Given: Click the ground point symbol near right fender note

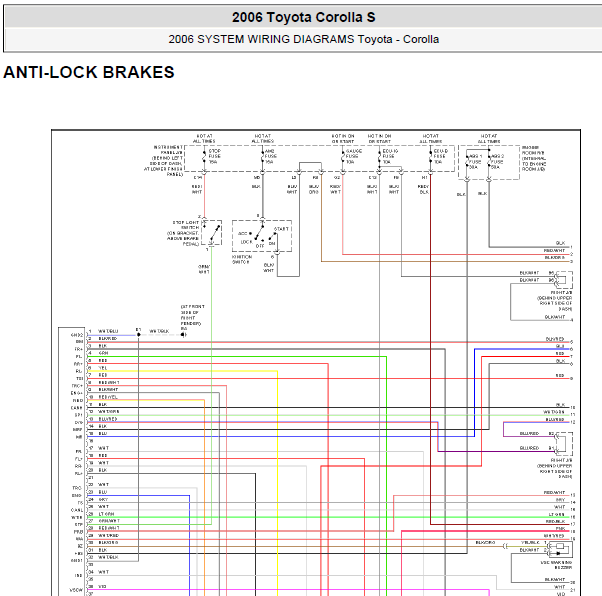Looking at the screenshot, I should tap(184, 334).
